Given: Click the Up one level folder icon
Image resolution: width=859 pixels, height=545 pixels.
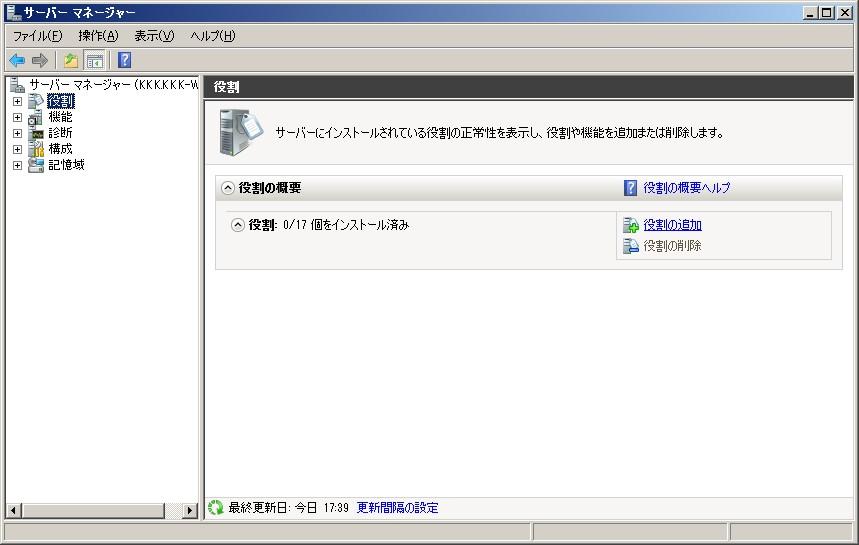Looking at the screenshot, I should pos(71,61).
